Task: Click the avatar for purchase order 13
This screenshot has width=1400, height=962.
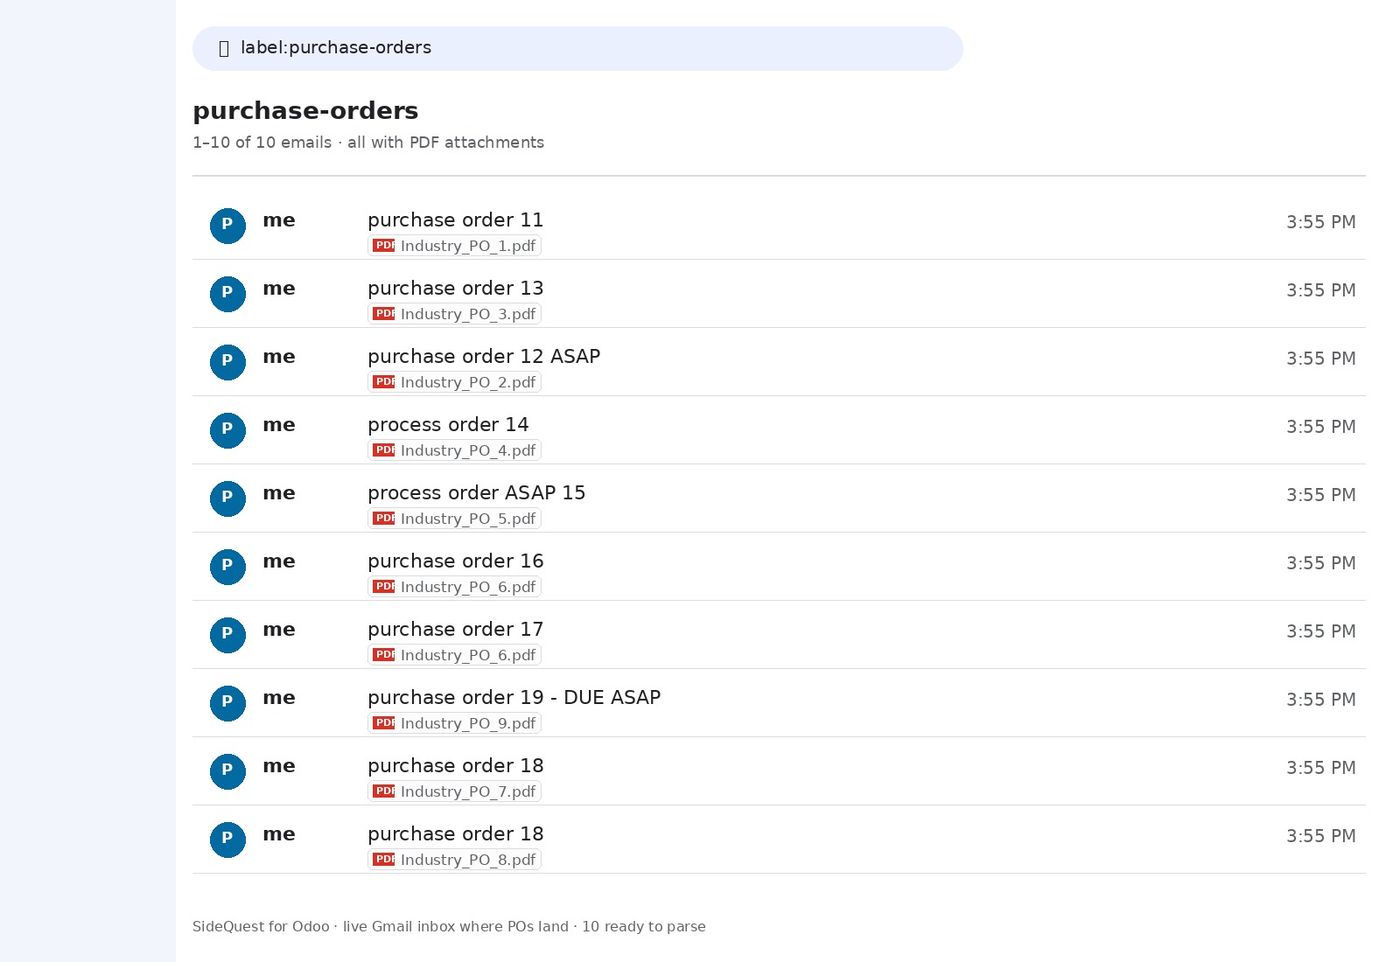Action: point(228,294)
